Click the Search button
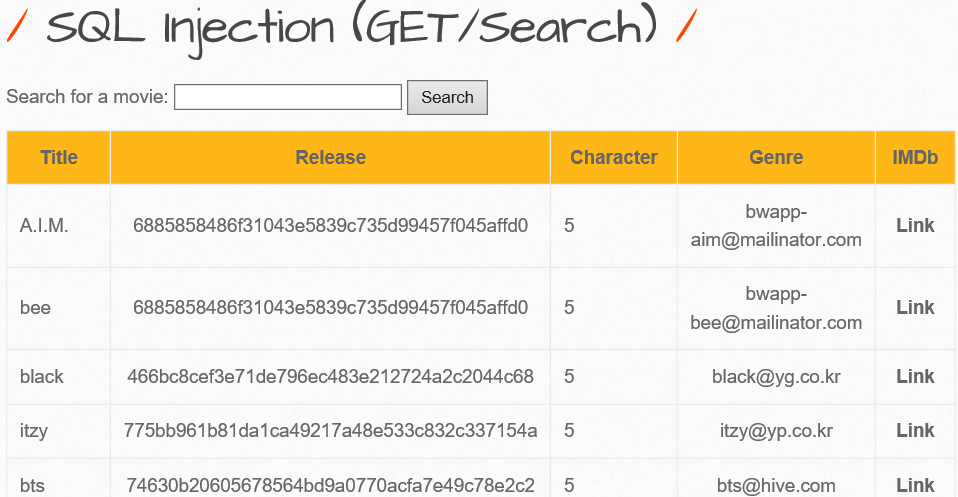 coord(447,97)
